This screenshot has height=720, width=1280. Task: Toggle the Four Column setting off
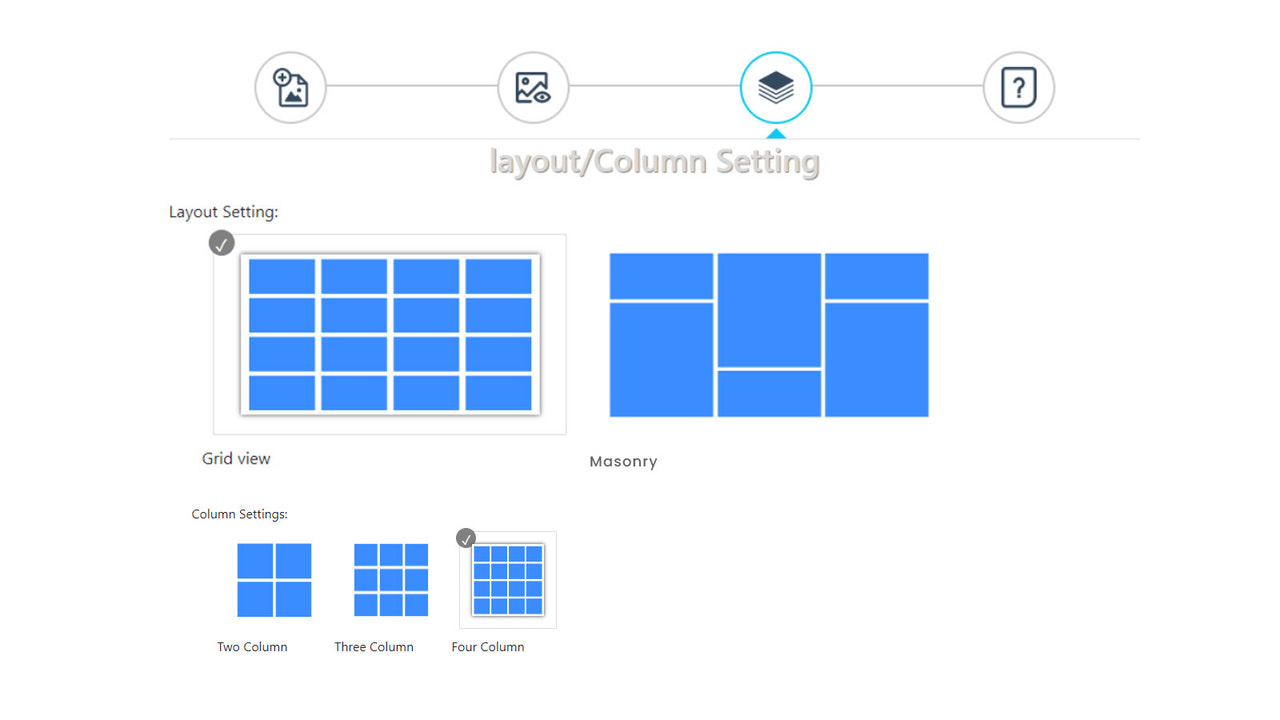[x=507, y=580]
